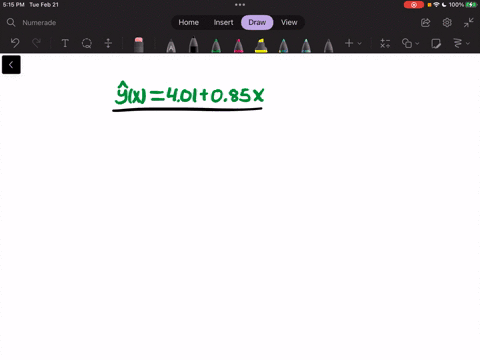Switch to the Home tab
480x360 pixels.
pos(188,22)
